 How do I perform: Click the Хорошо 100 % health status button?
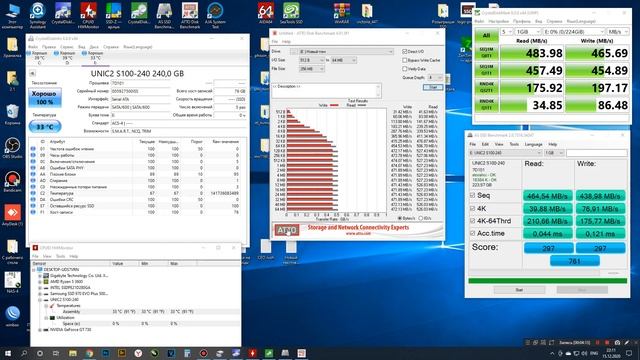(44, 98)
